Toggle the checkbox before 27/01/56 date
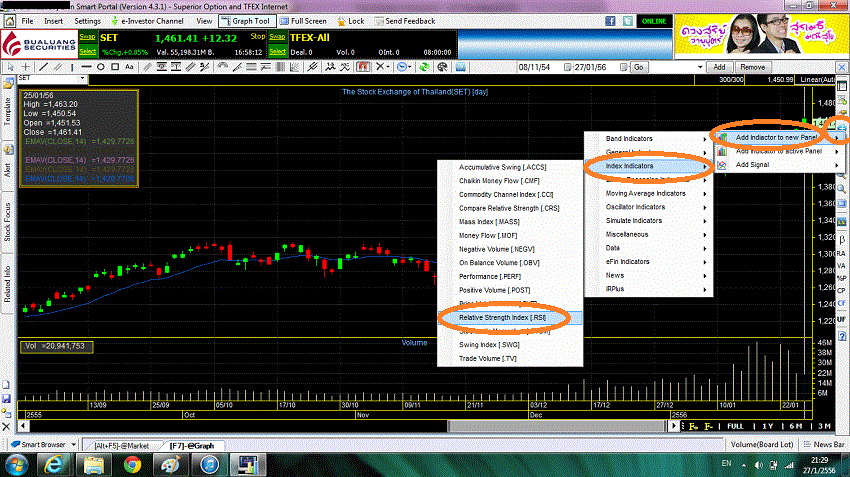Image resolution: width=850 pixels, height=477 pixels. tap(567, 67)
